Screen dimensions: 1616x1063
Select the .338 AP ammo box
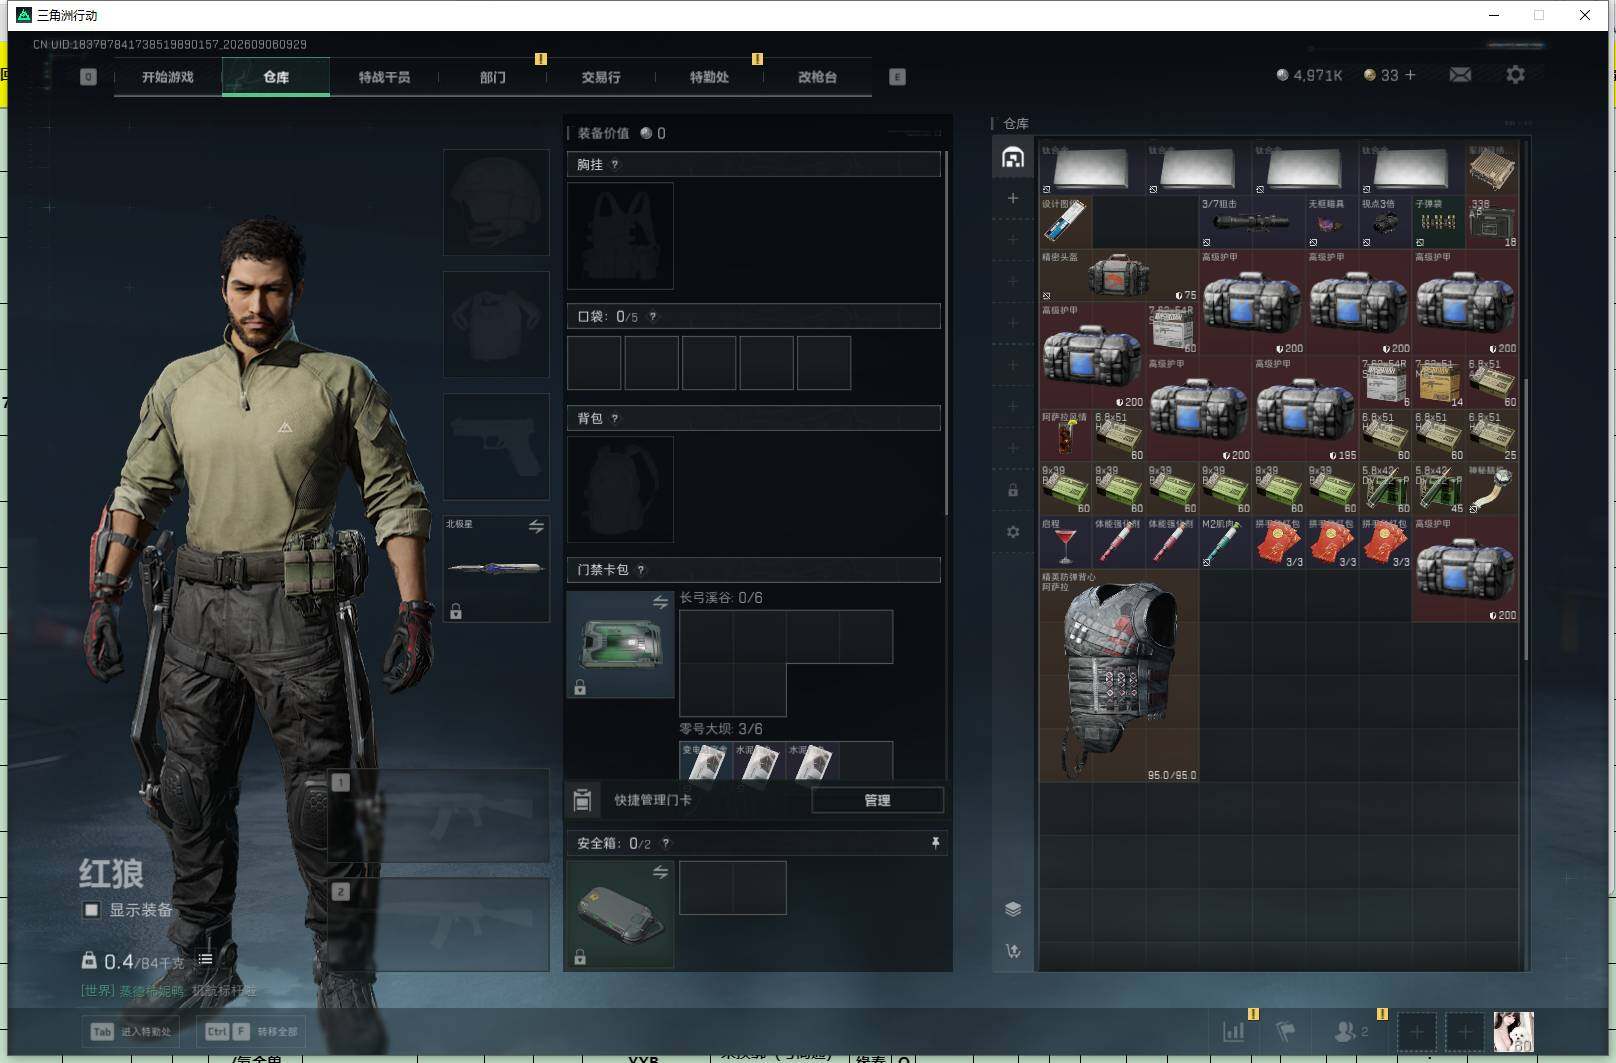click(x=1492, y=222)
